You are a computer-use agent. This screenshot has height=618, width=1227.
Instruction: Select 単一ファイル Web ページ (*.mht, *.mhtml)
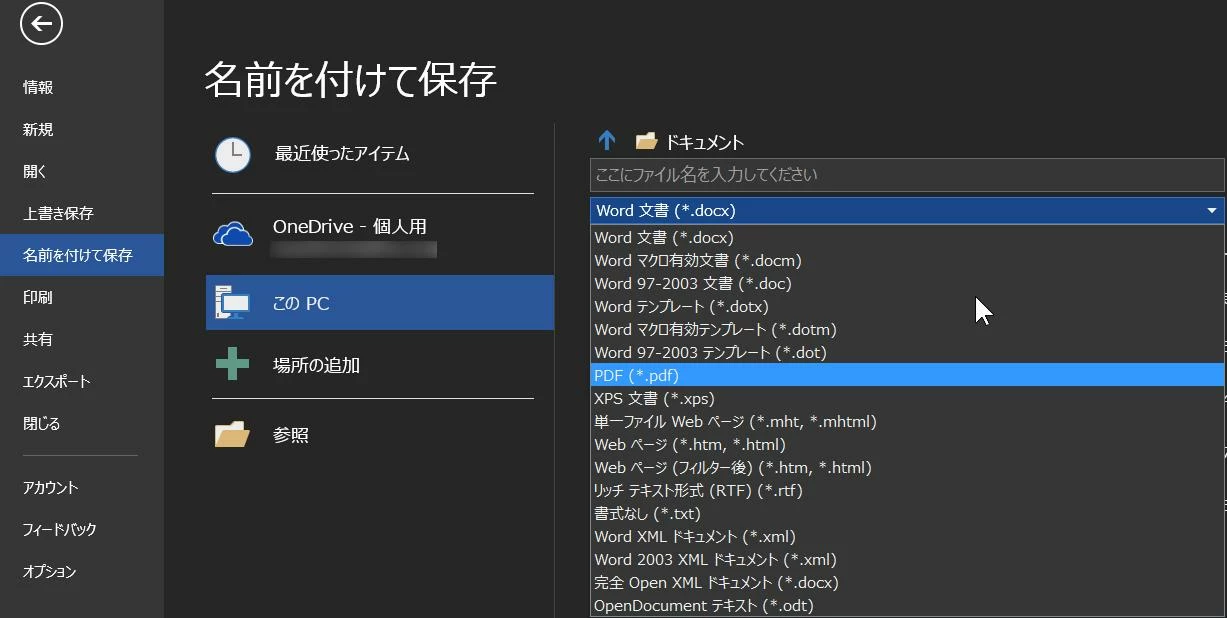tap(907, 421)
